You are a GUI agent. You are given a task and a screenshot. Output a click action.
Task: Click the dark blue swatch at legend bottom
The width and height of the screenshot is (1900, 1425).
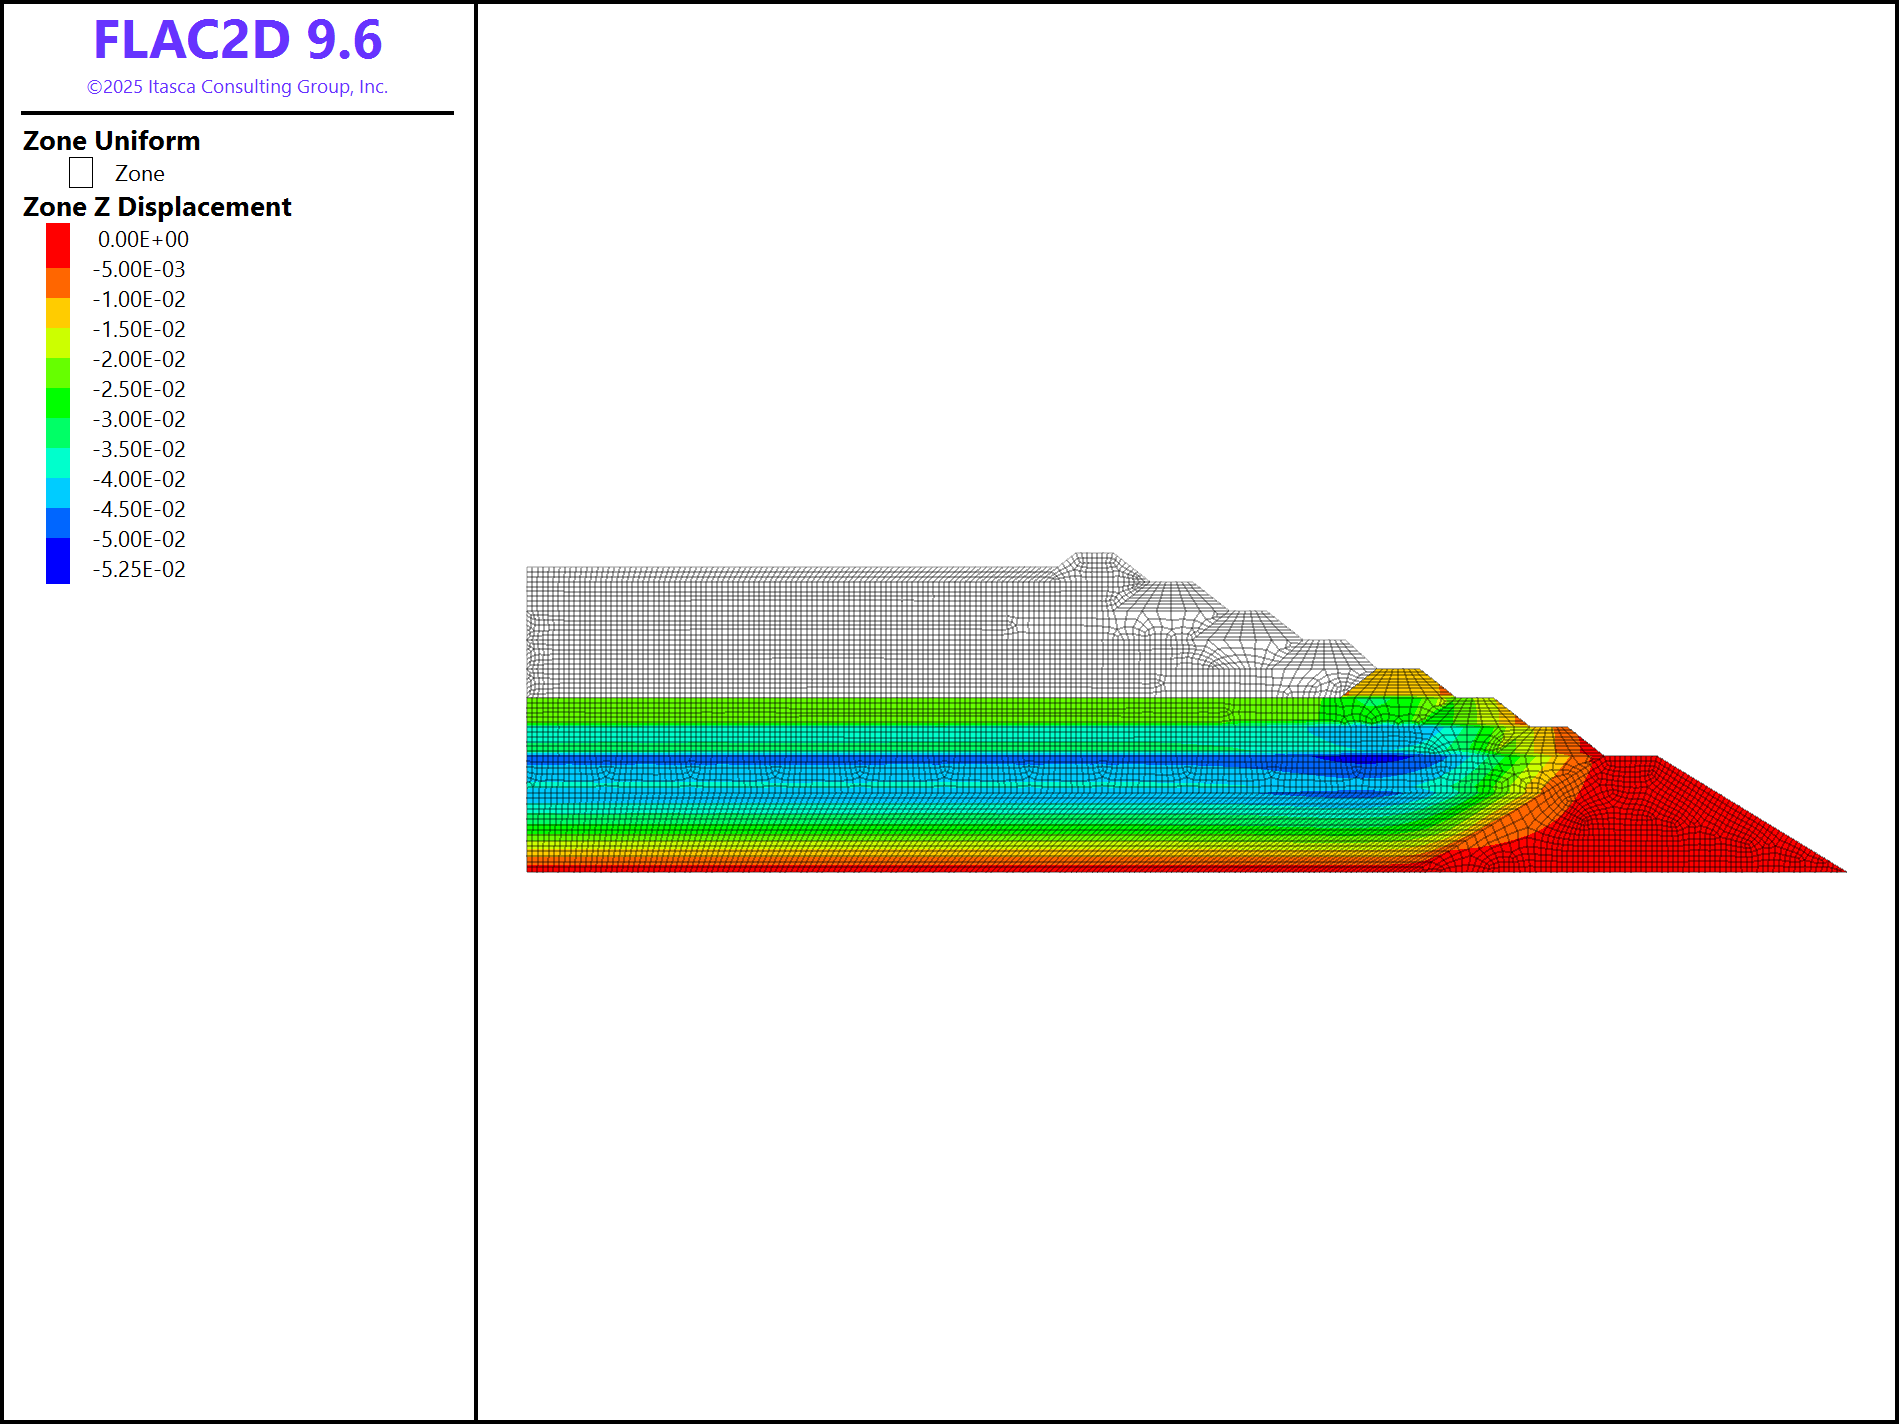click(x=58, y=561)
